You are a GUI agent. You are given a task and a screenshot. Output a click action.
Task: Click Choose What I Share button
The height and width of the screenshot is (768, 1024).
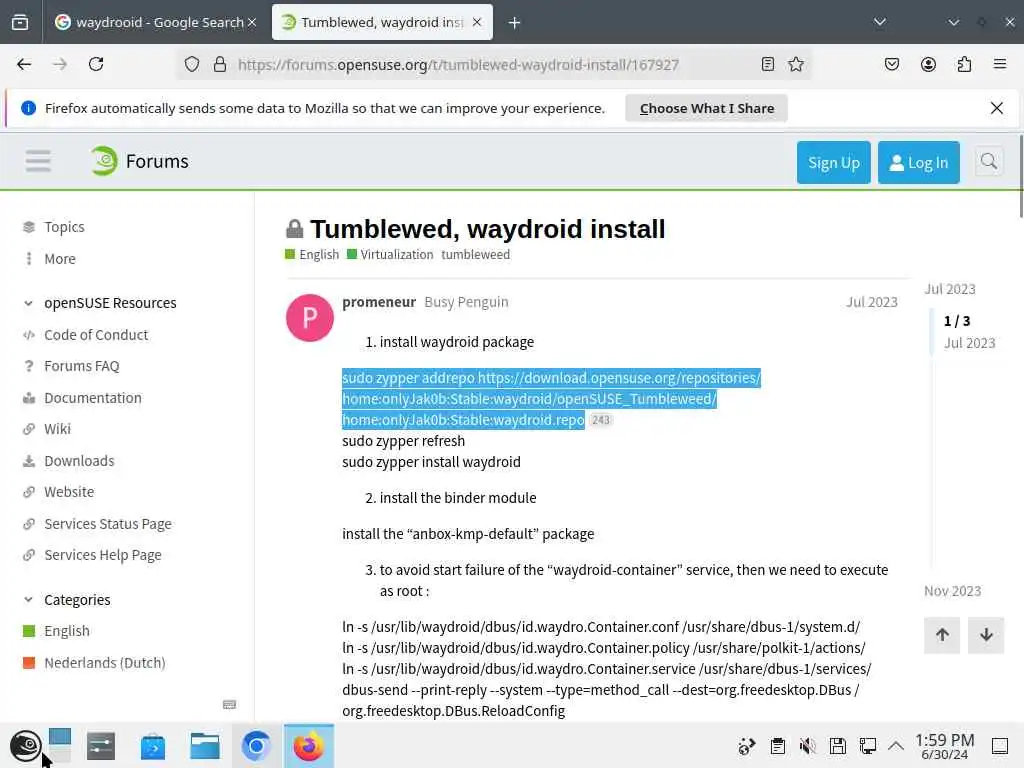pos(707,108)
